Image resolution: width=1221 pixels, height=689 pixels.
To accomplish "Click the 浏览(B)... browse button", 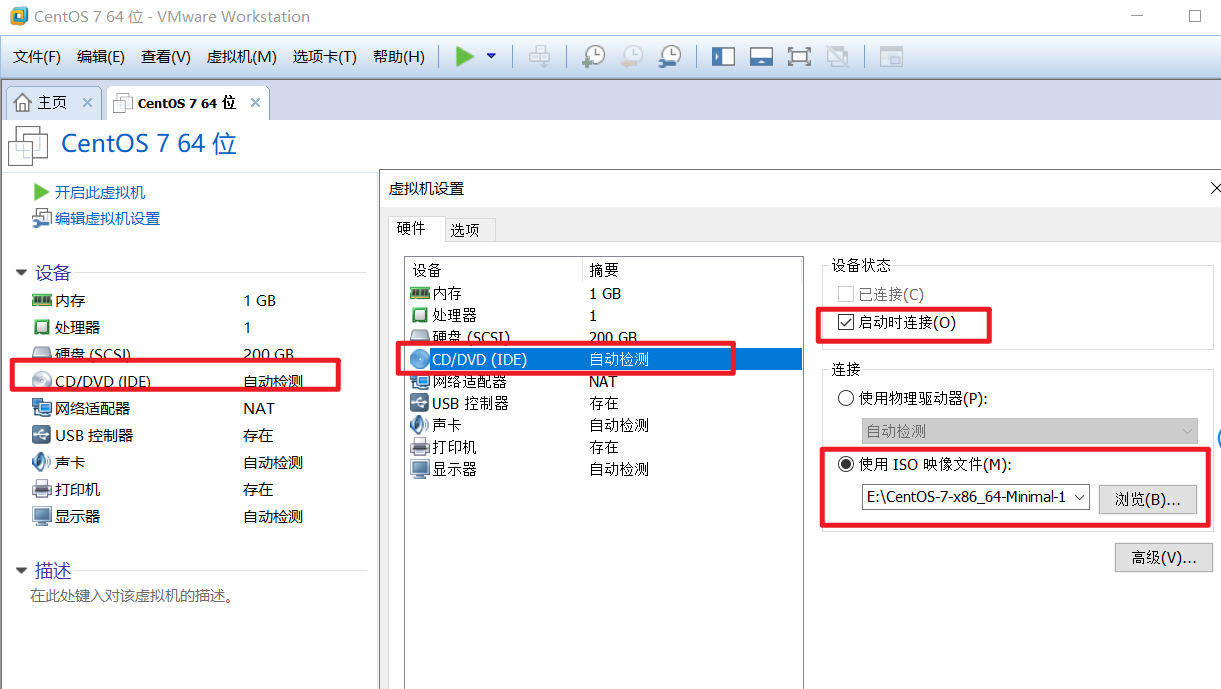I will (1148, 498).
